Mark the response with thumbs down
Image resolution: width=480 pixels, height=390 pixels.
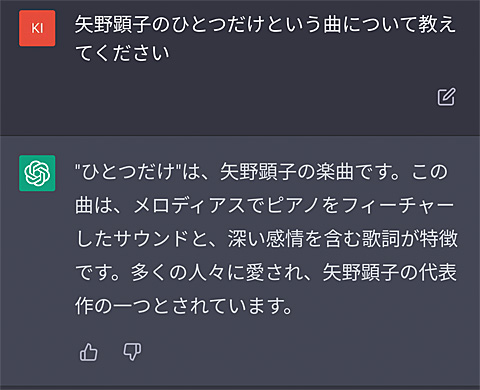(x=132, y=352)
